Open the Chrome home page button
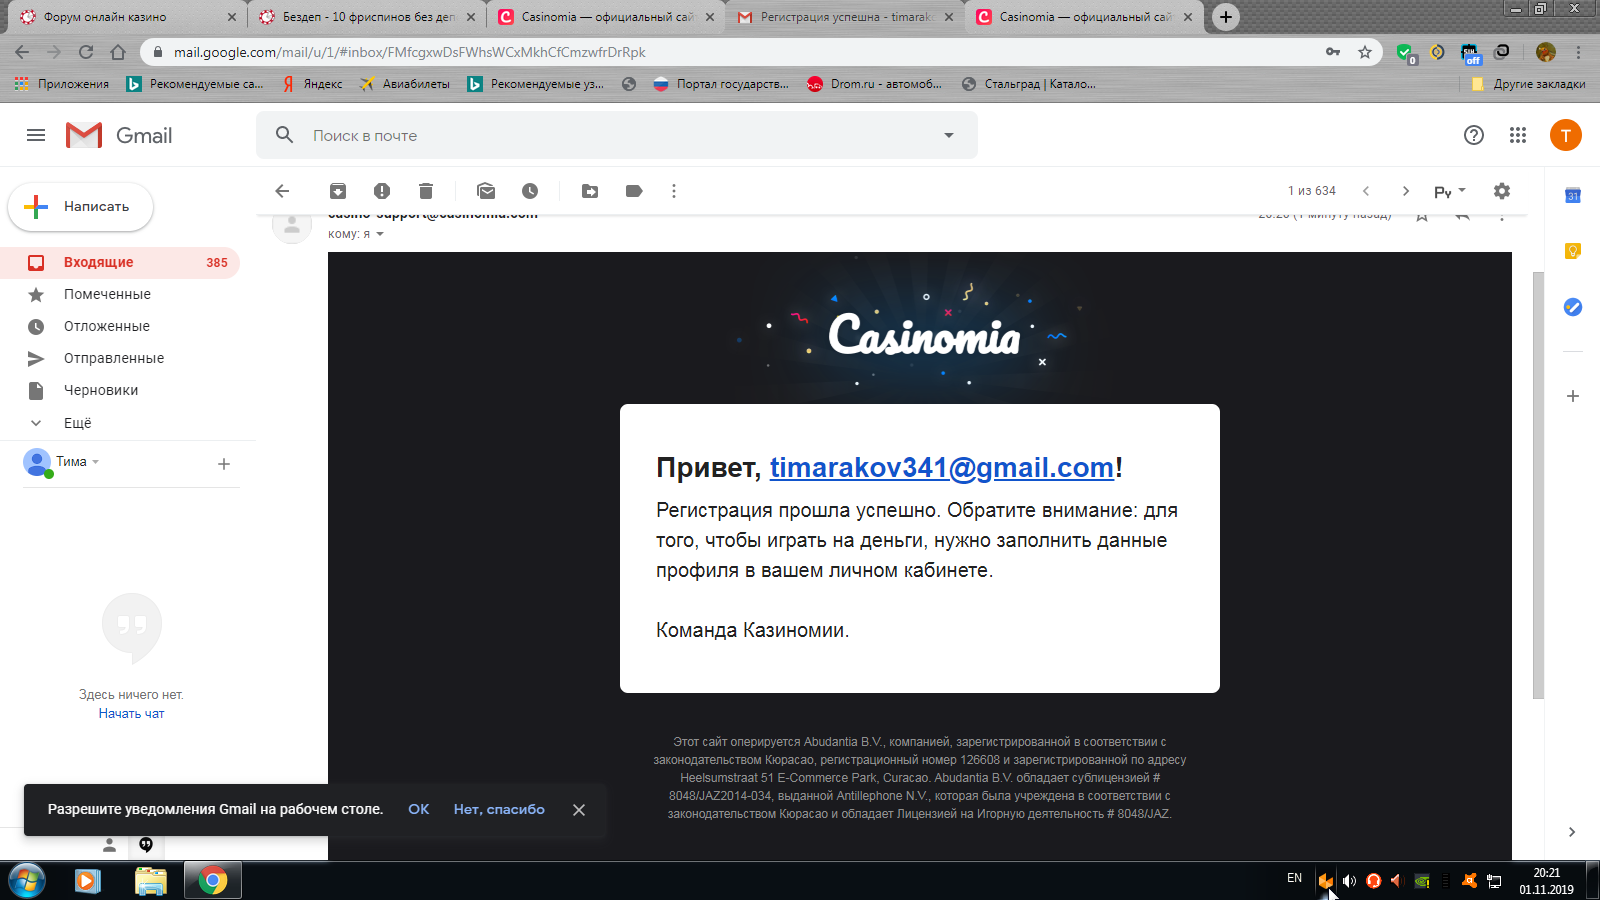Screen dimensions: 1600x900 [118, 52]
